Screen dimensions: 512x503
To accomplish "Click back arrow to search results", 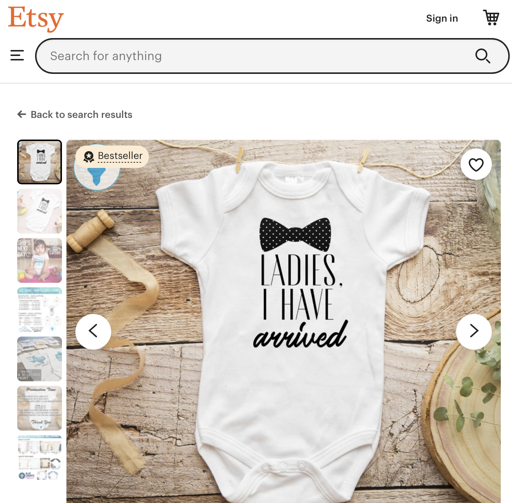I will (22, 114).
